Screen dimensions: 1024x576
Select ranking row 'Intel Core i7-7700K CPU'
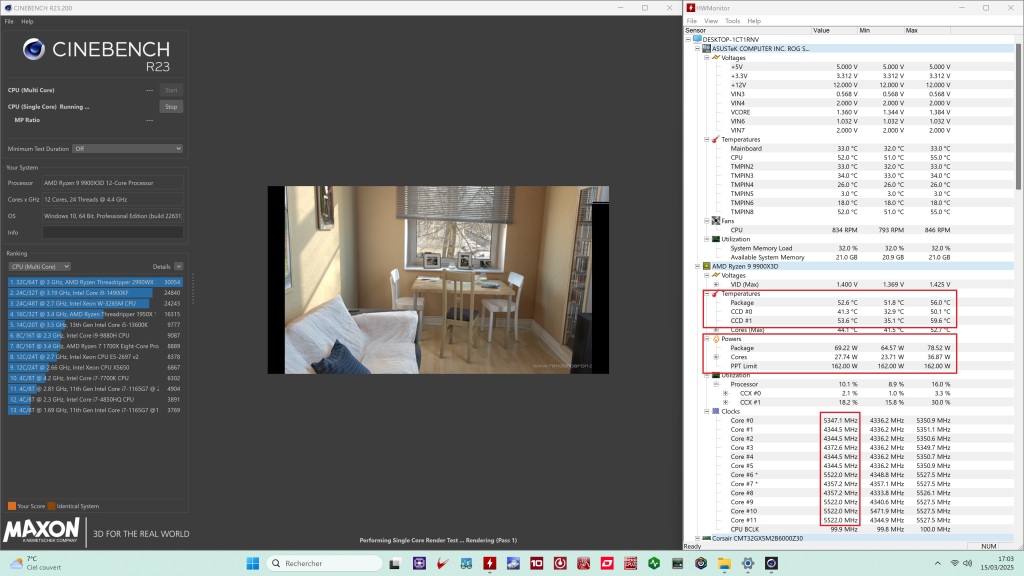95,378
